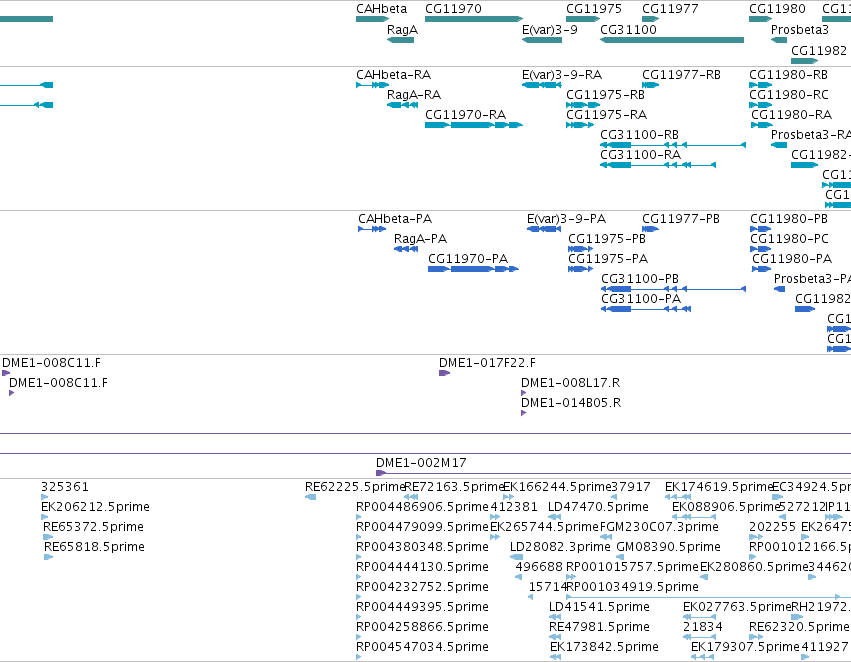Click BAC end DME1-017F22.F
This screenshot has height=662, width=851.
[x=444, y=373]
